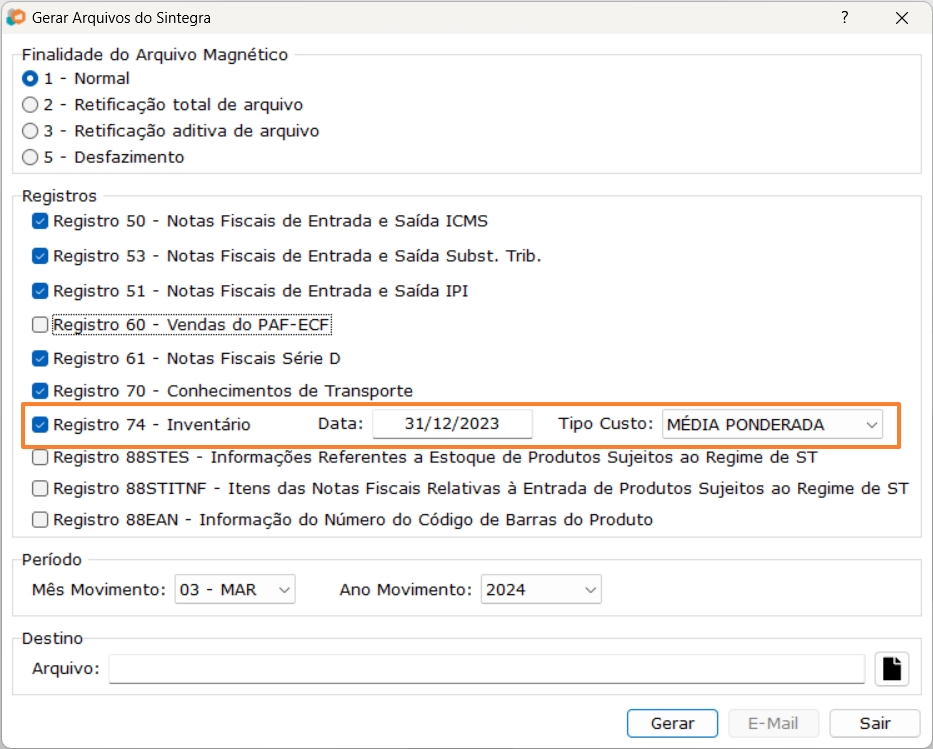Uncheck Registro 50 Notas Fiscais ICMS
Screen dimensions: 933x749
point(40,221)
